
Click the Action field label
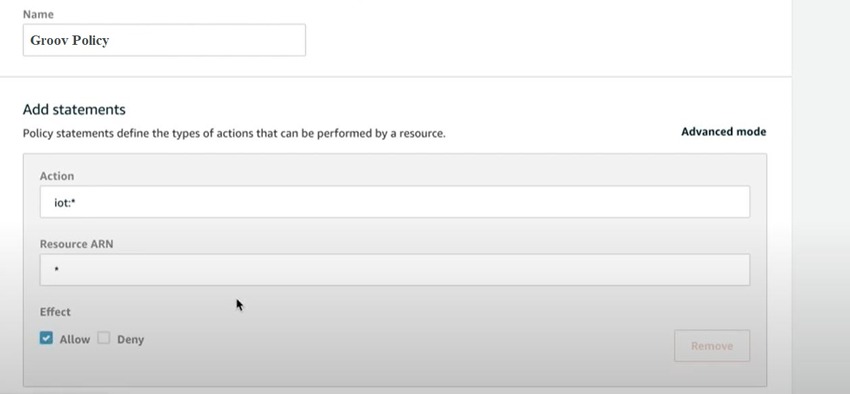57,176
